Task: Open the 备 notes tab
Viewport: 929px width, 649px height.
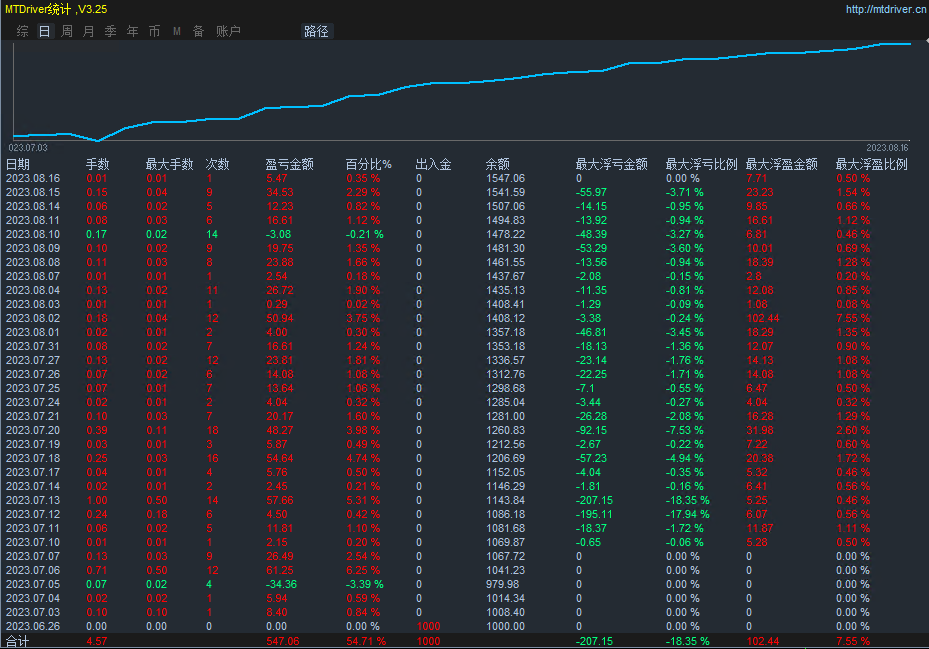Action: [x=198, y=31]
